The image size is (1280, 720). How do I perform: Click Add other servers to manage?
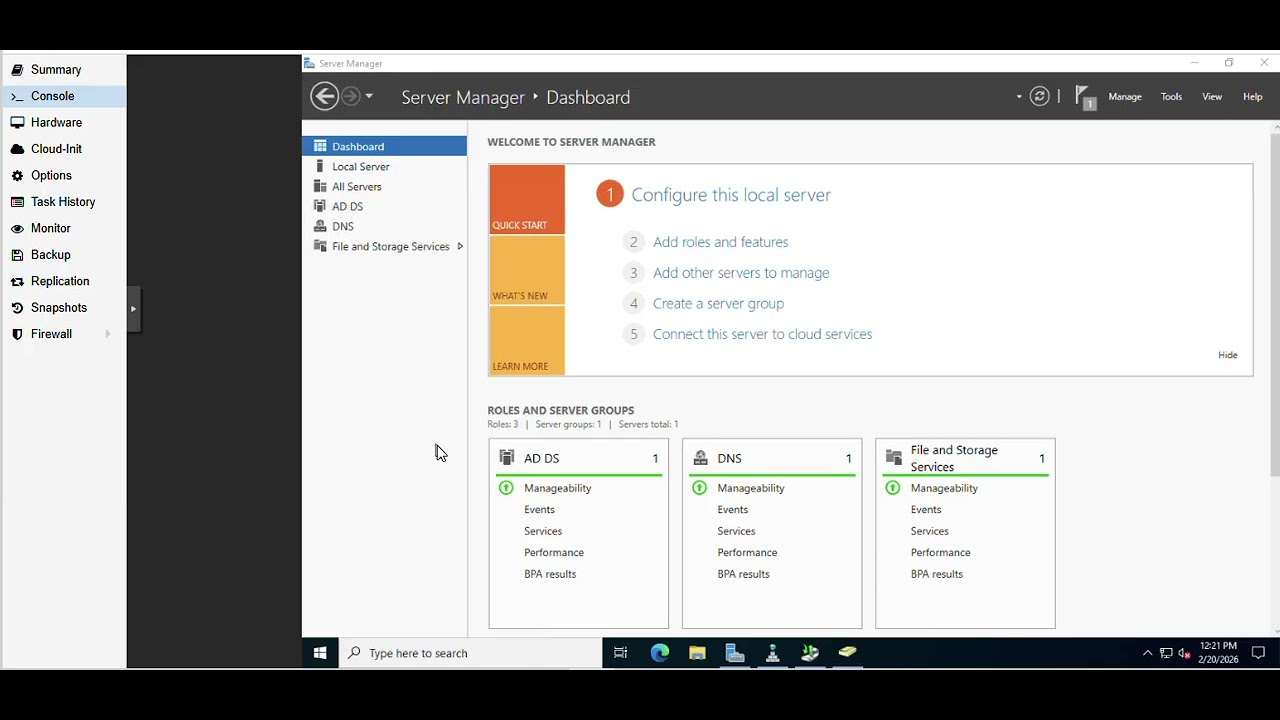(x=741, y=273)
